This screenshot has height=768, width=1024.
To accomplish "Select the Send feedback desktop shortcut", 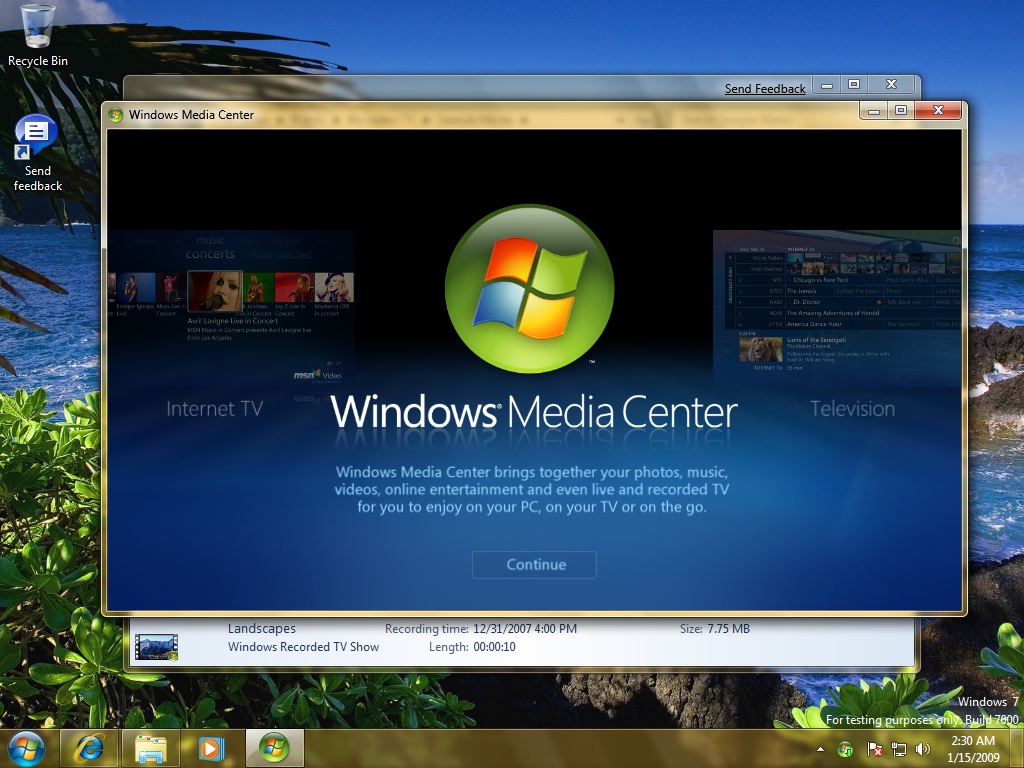I will [37, 154].
